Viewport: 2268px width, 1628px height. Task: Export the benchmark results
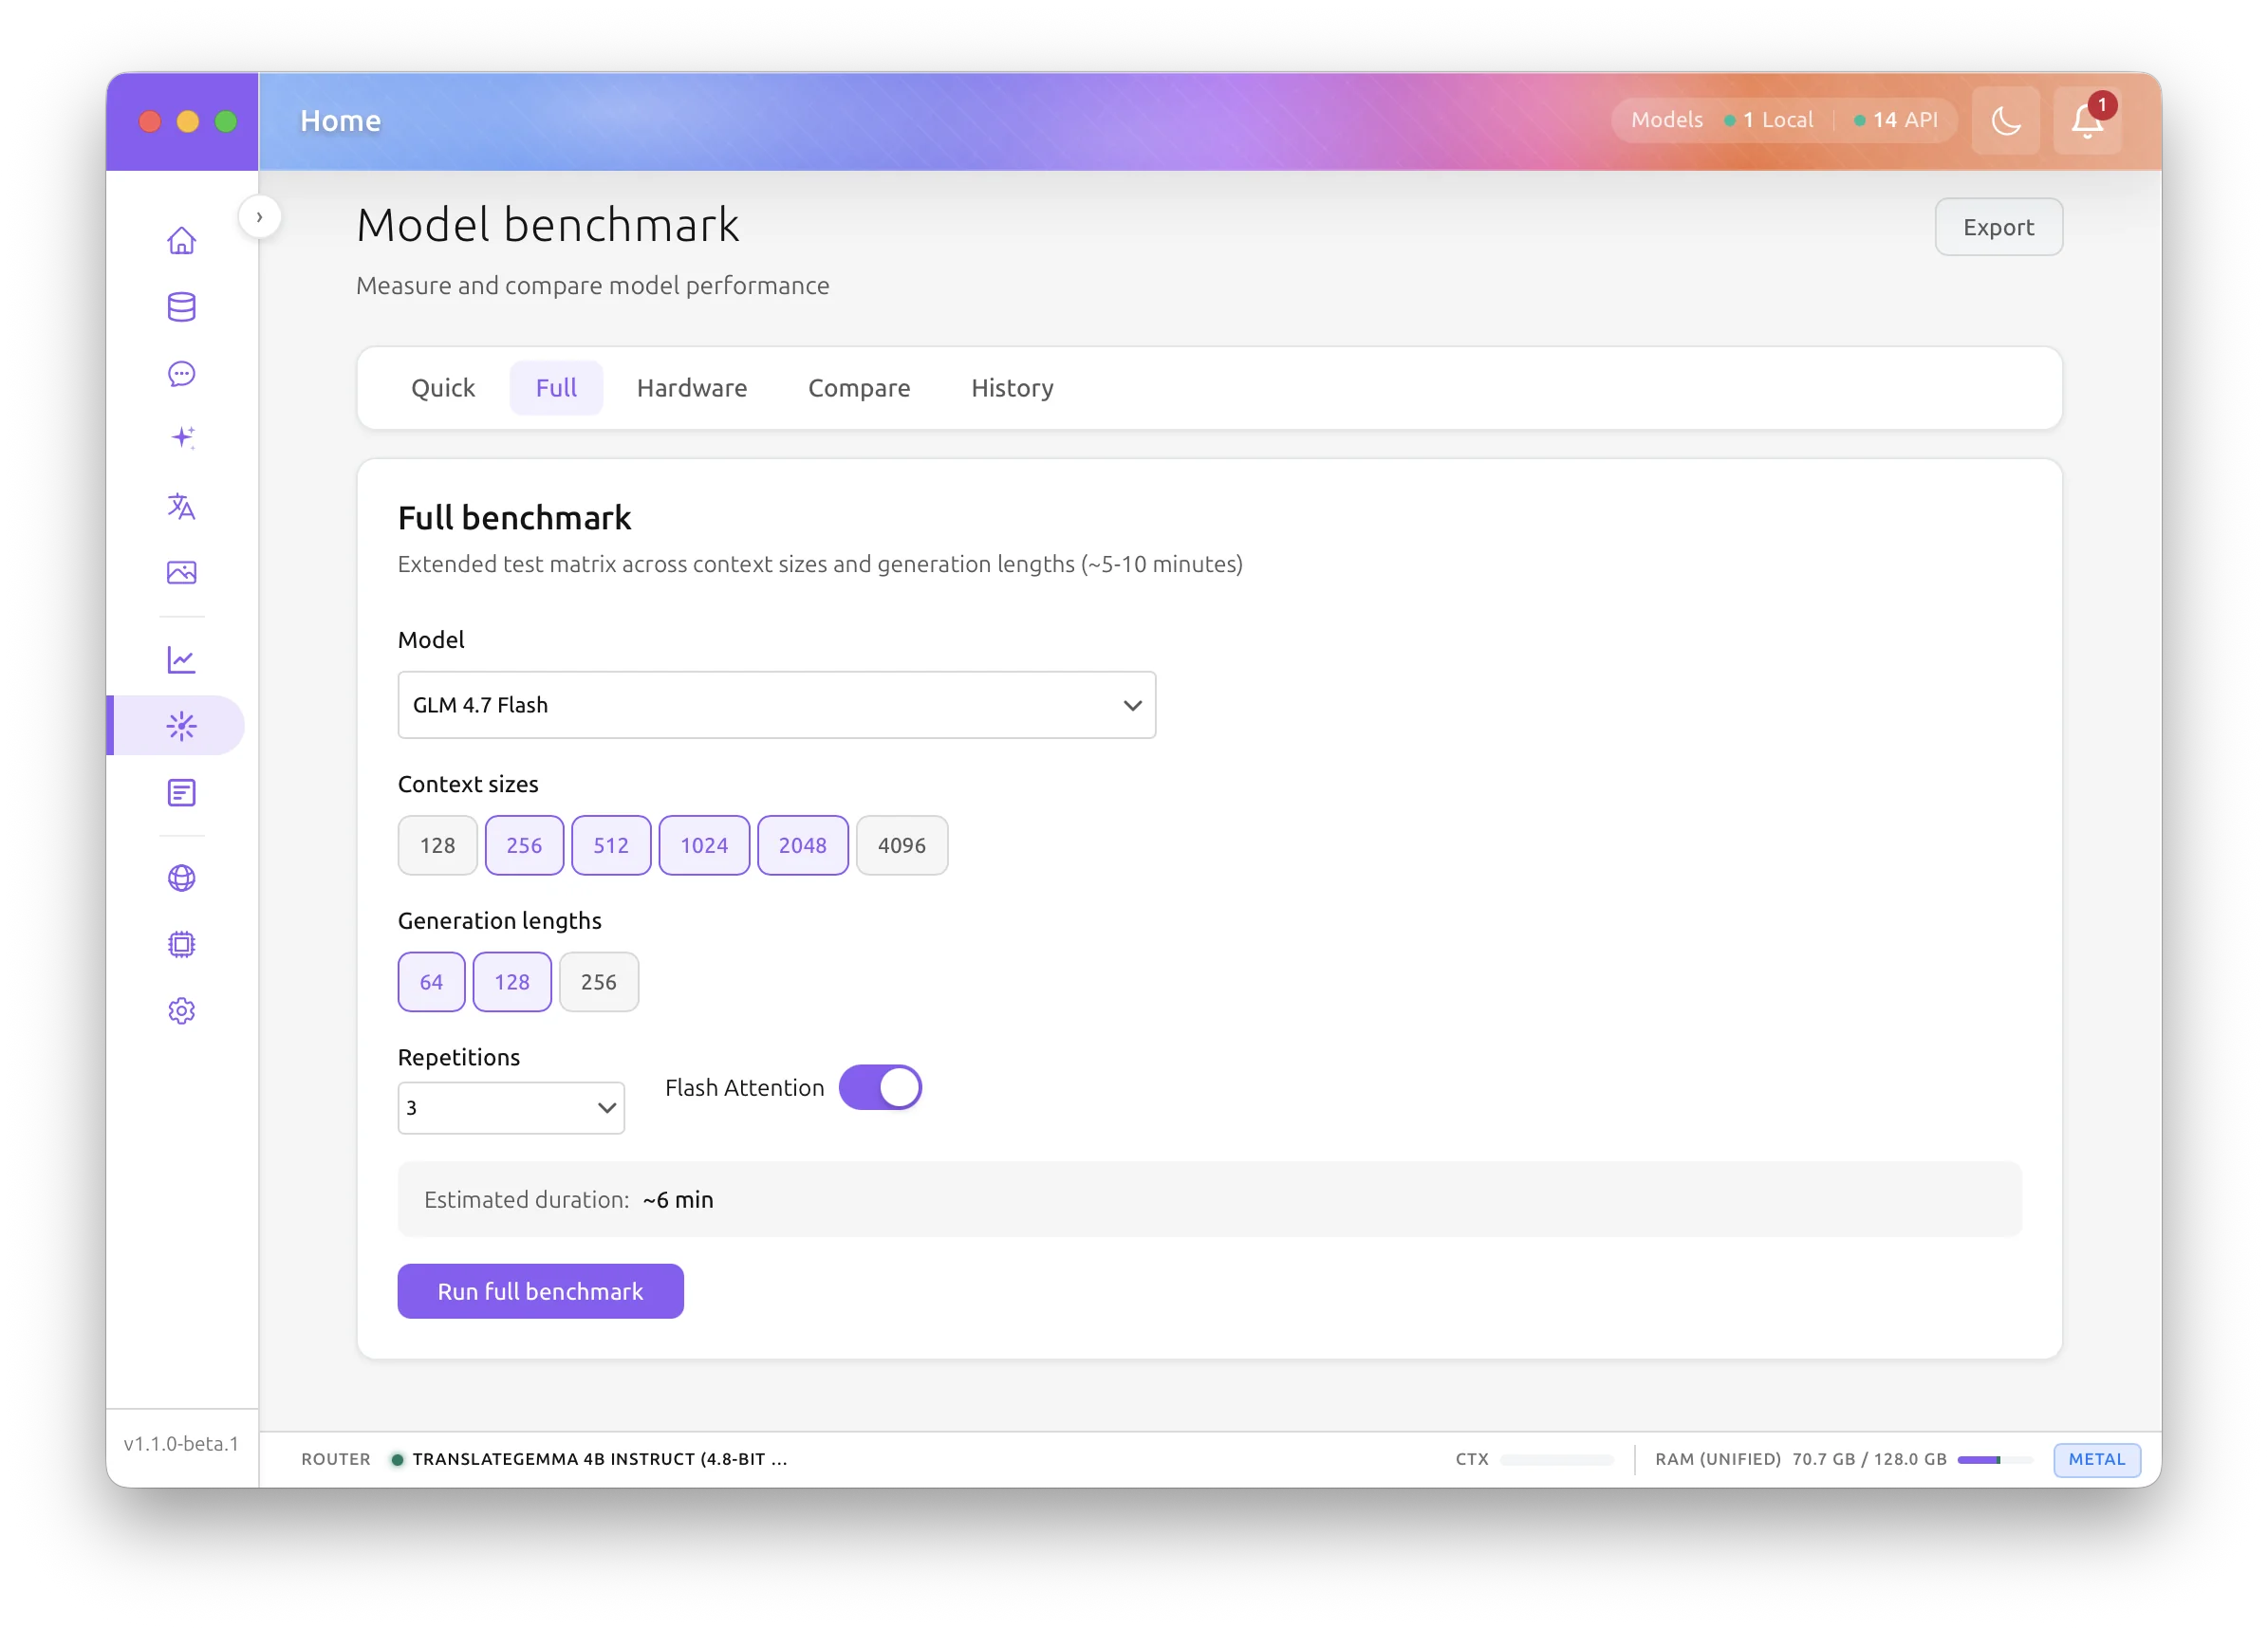click(x=1998, y=227)
